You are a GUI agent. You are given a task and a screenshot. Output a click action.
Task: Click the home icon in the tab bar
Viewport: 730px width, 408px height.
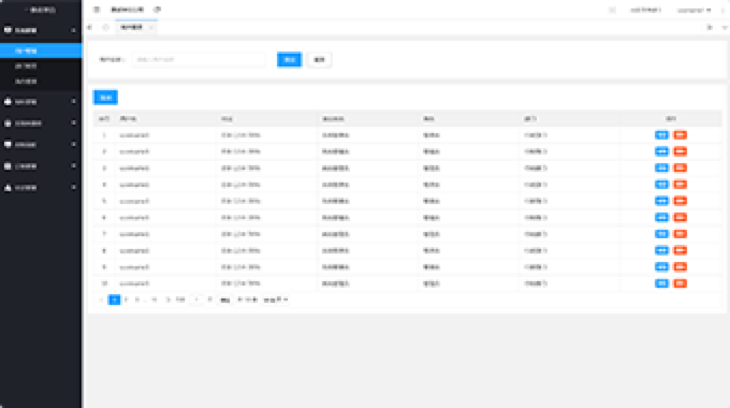pyautogui.click(x=105, y=27)
